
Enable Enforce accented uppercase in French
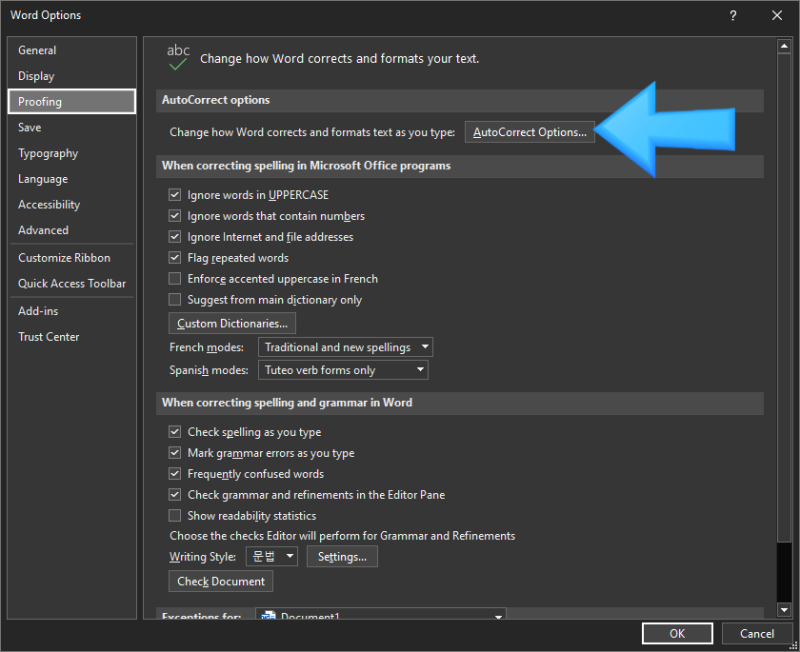175,279
